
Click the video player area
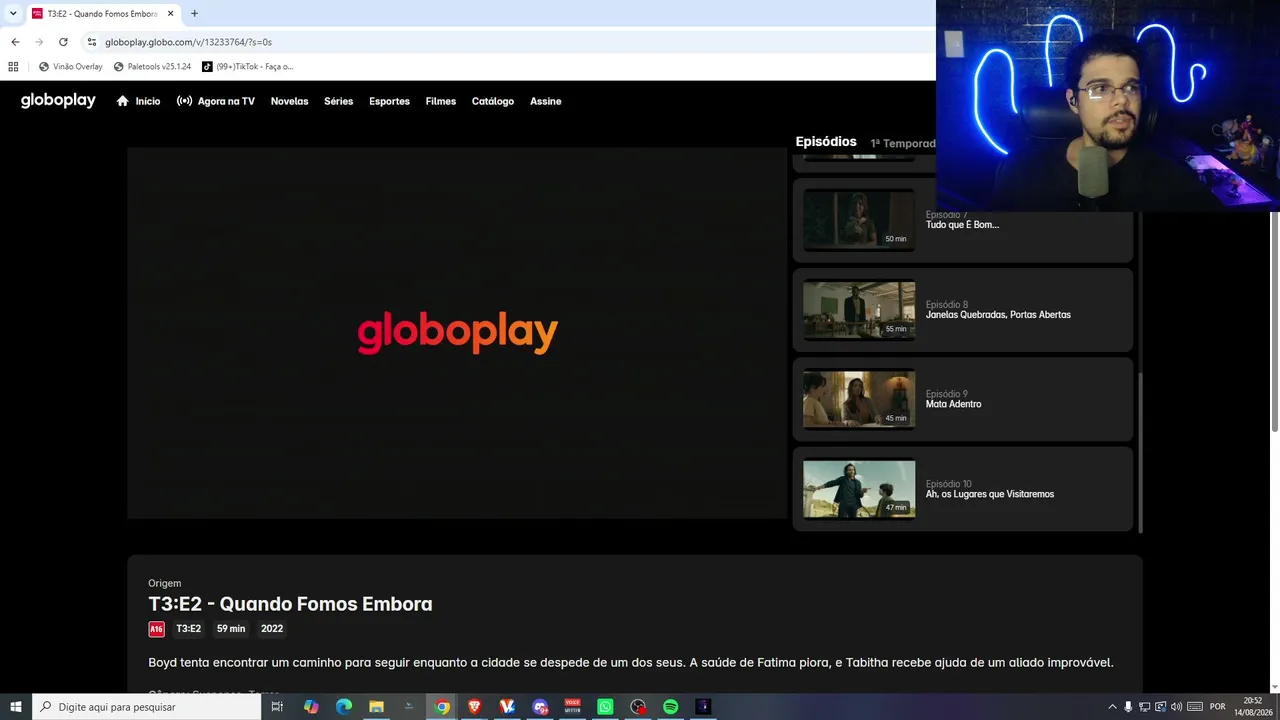(457, 333)
